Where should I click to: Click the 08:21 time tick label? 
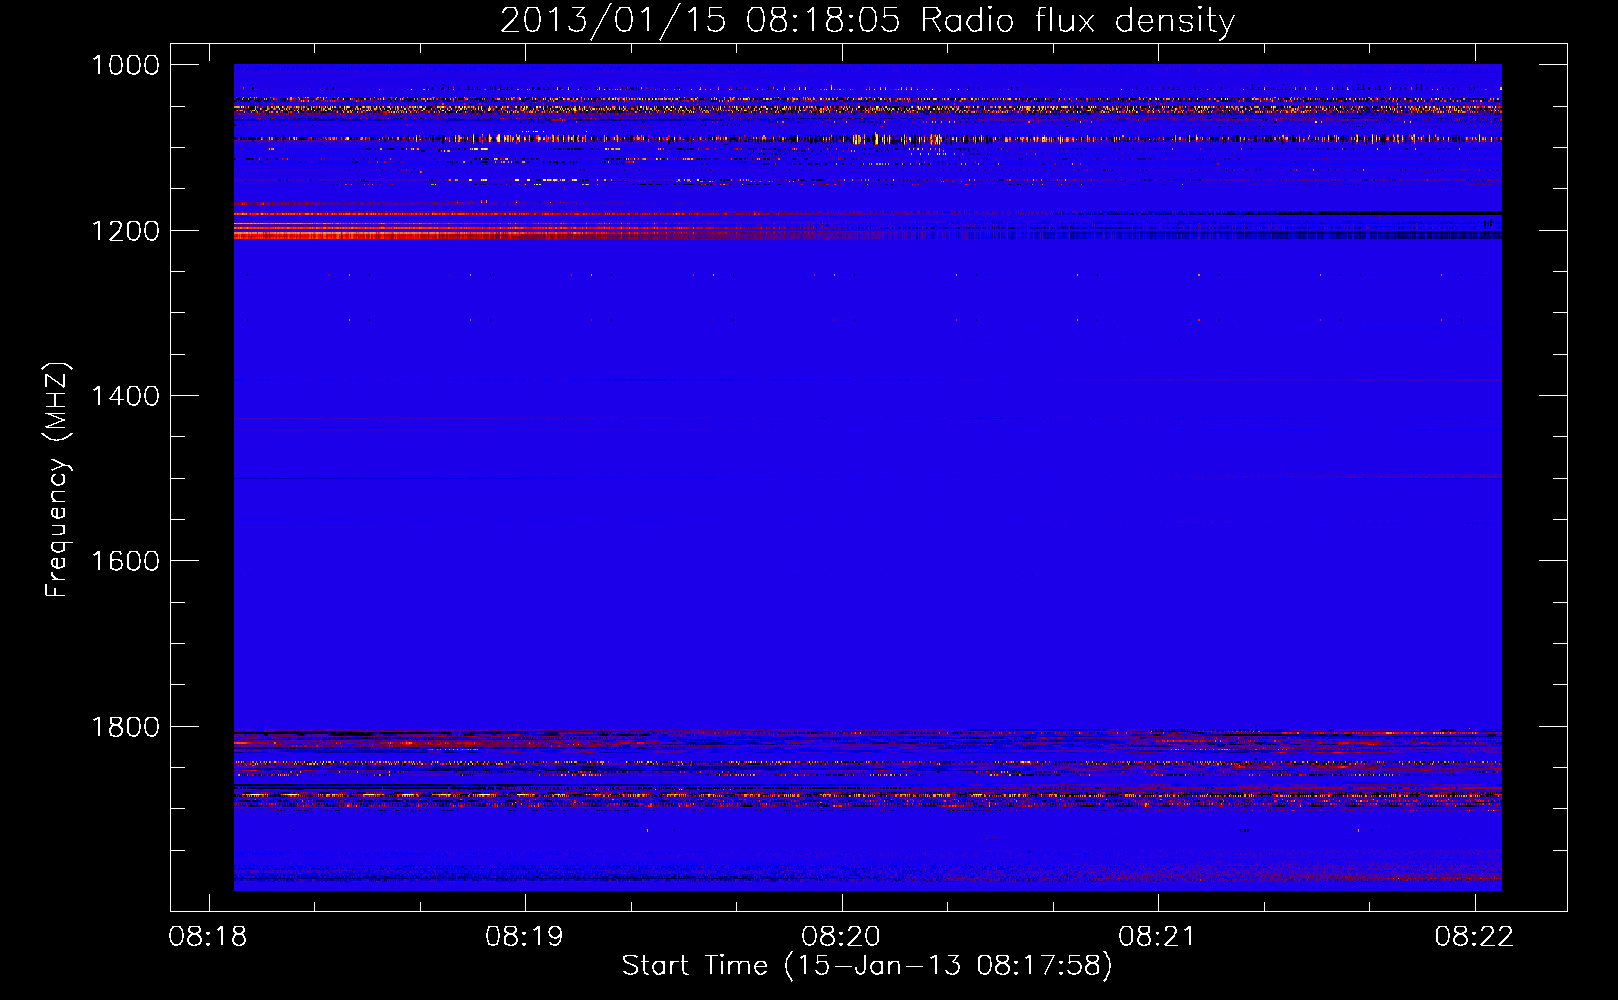[x=1157, y=937]
